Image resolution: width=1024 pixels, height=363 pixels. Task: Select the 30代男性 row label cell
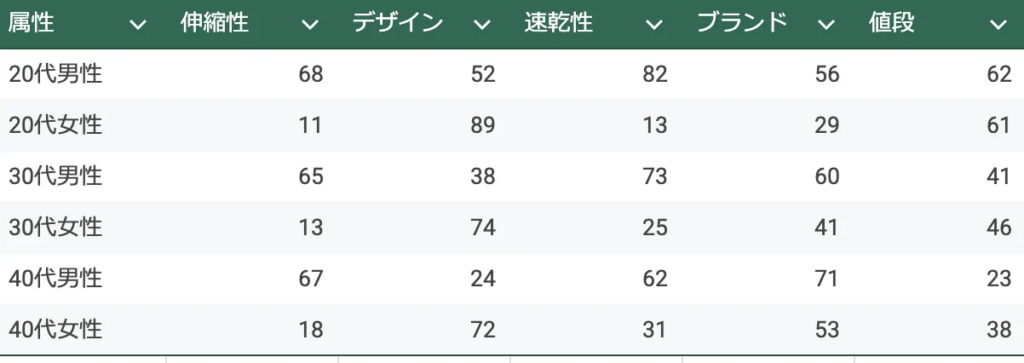click(84, 176)
